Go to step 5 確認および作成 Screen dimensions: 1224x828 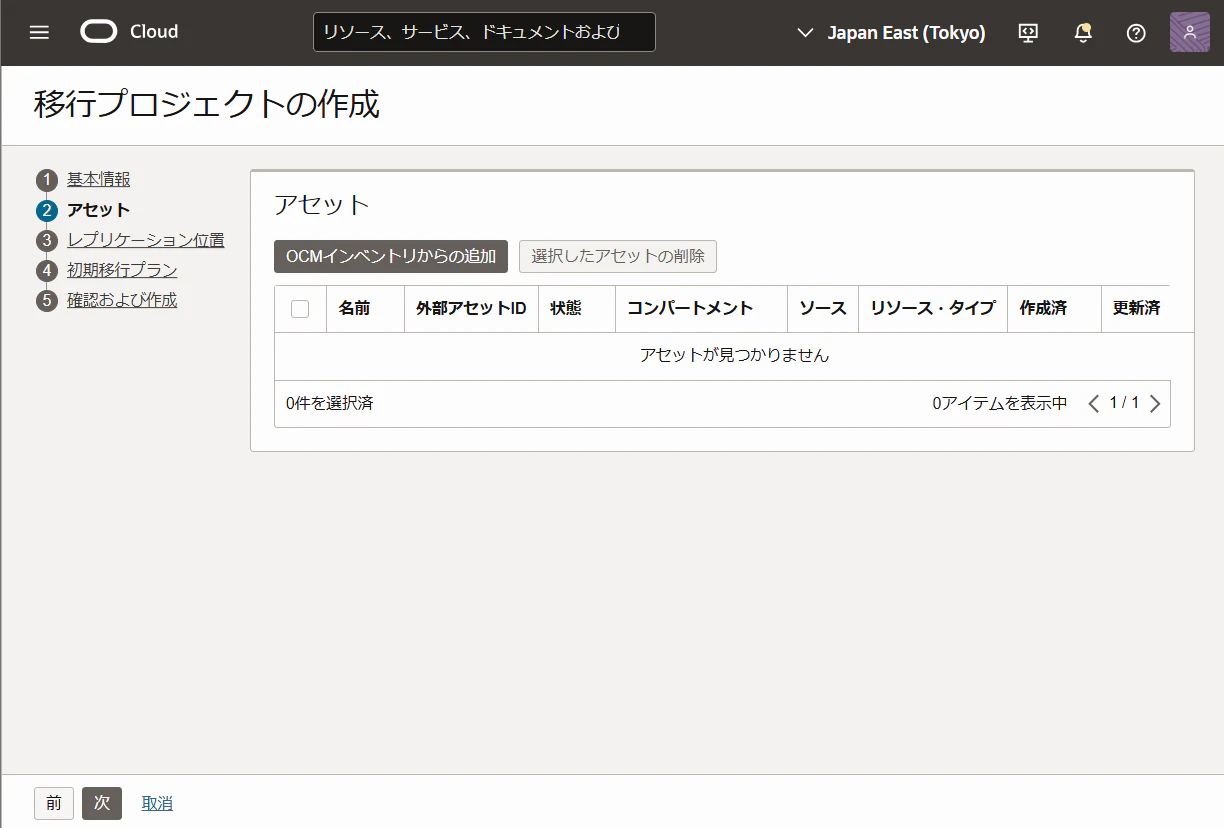pos(122,300)
